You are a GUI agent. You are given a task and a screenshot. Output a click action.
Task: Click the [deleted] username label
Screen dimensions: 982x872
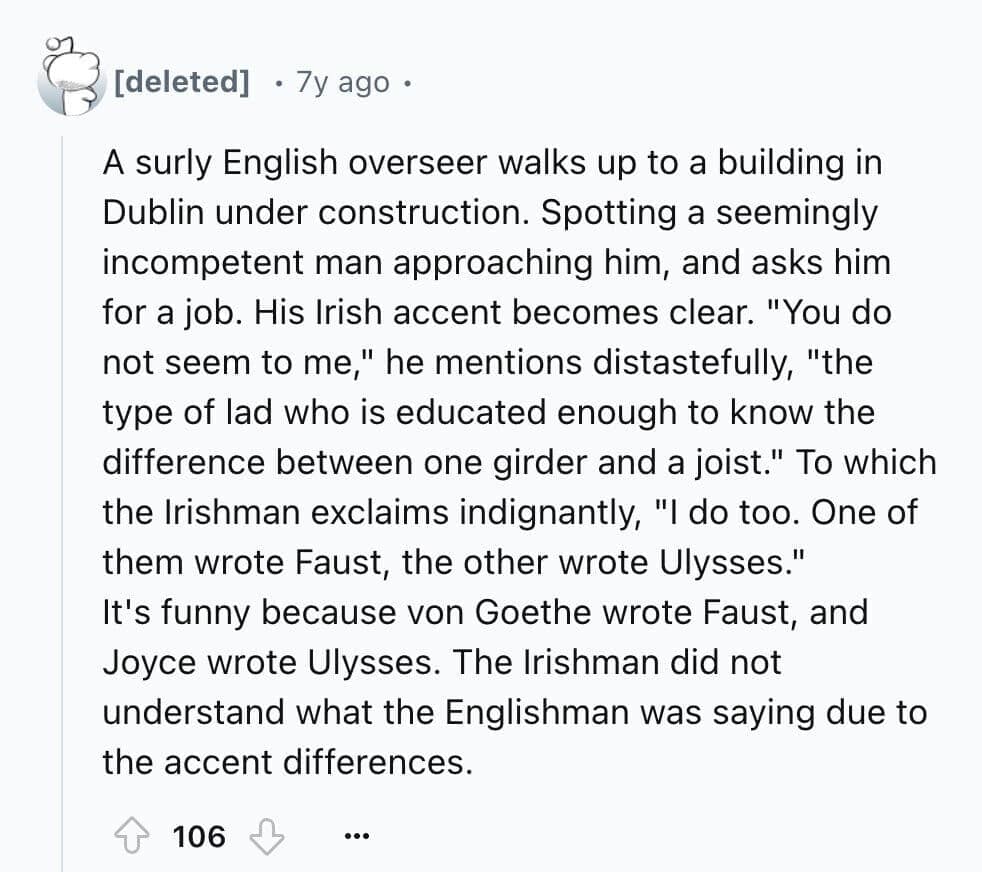point(181,81)
